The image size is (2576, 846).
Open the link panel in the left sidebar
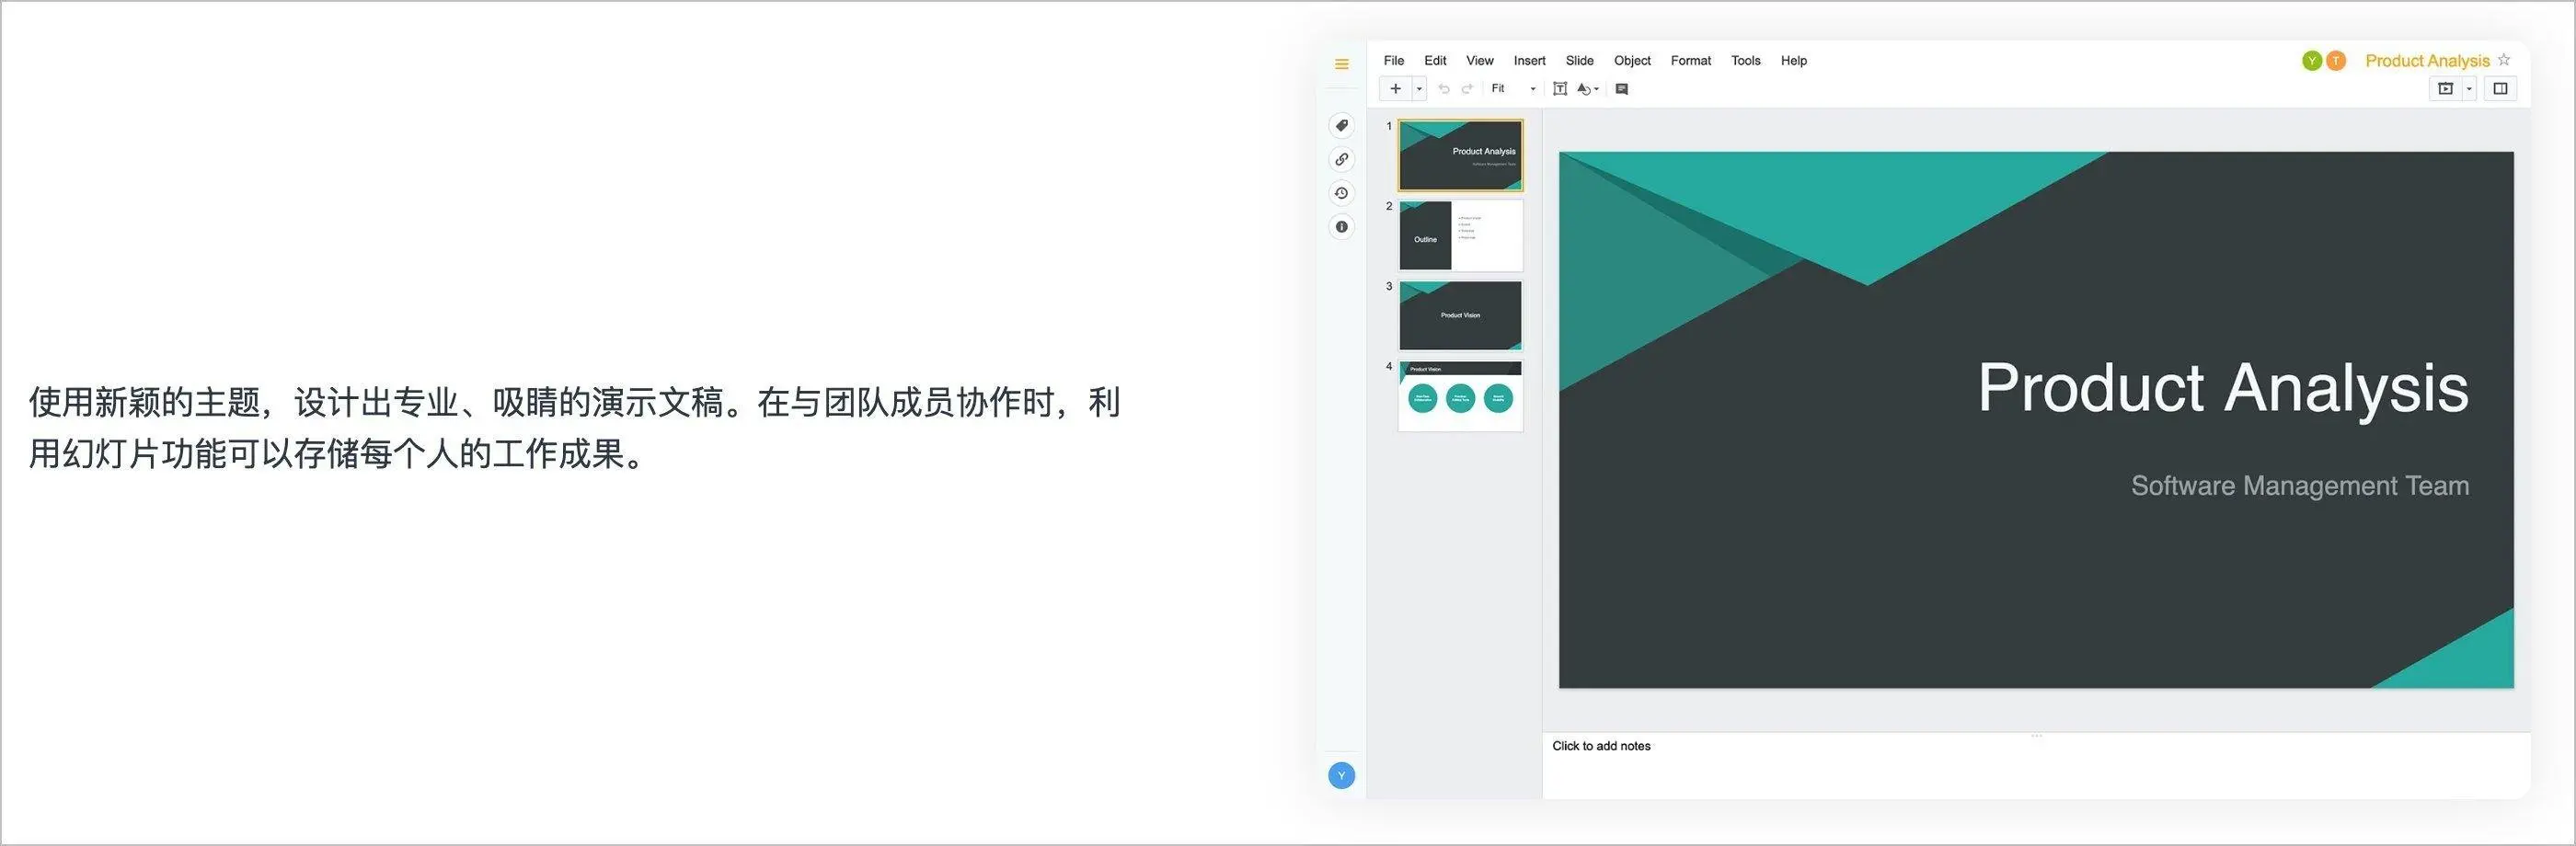(1341, 158)
